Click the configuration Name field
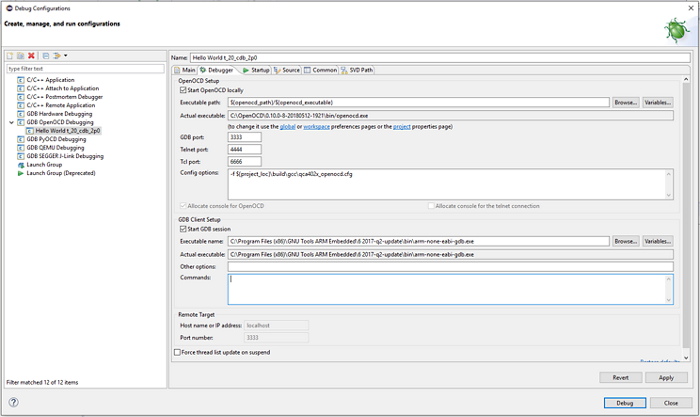 tap(440, 58)
